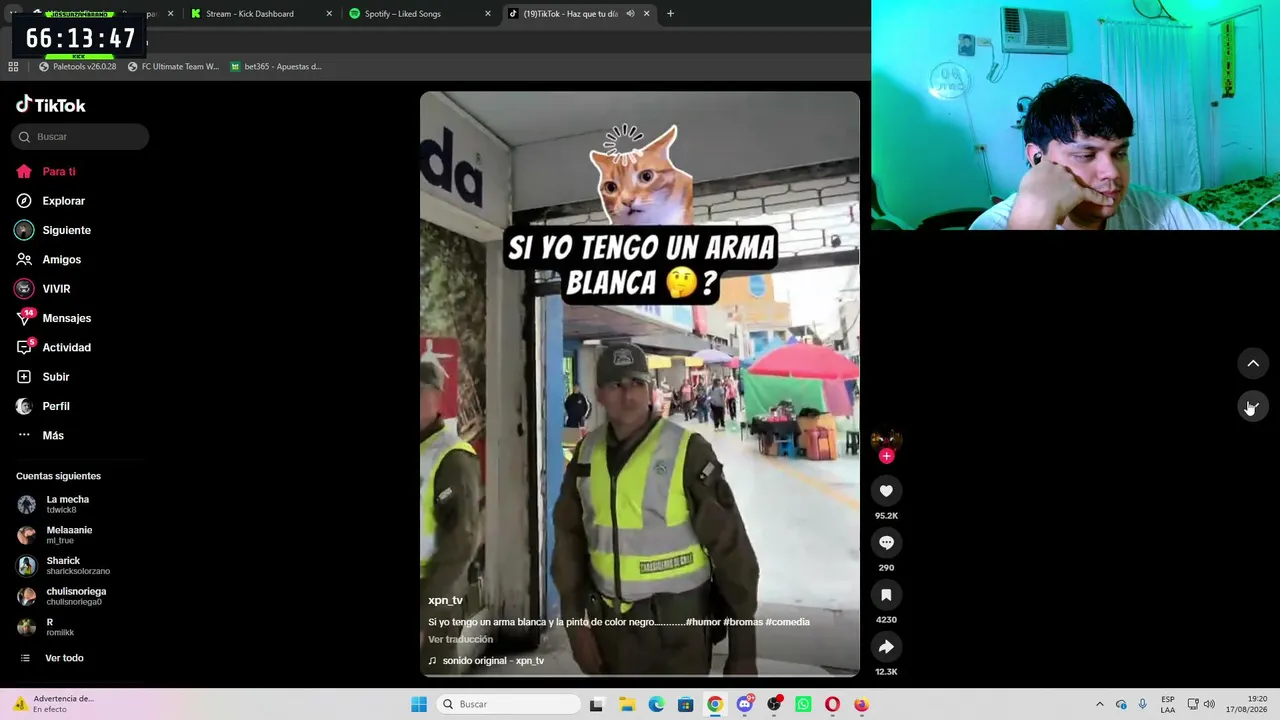Open Paletools v26.0.28 bookmark
The image size is (1280, 720).
(78, 67)
